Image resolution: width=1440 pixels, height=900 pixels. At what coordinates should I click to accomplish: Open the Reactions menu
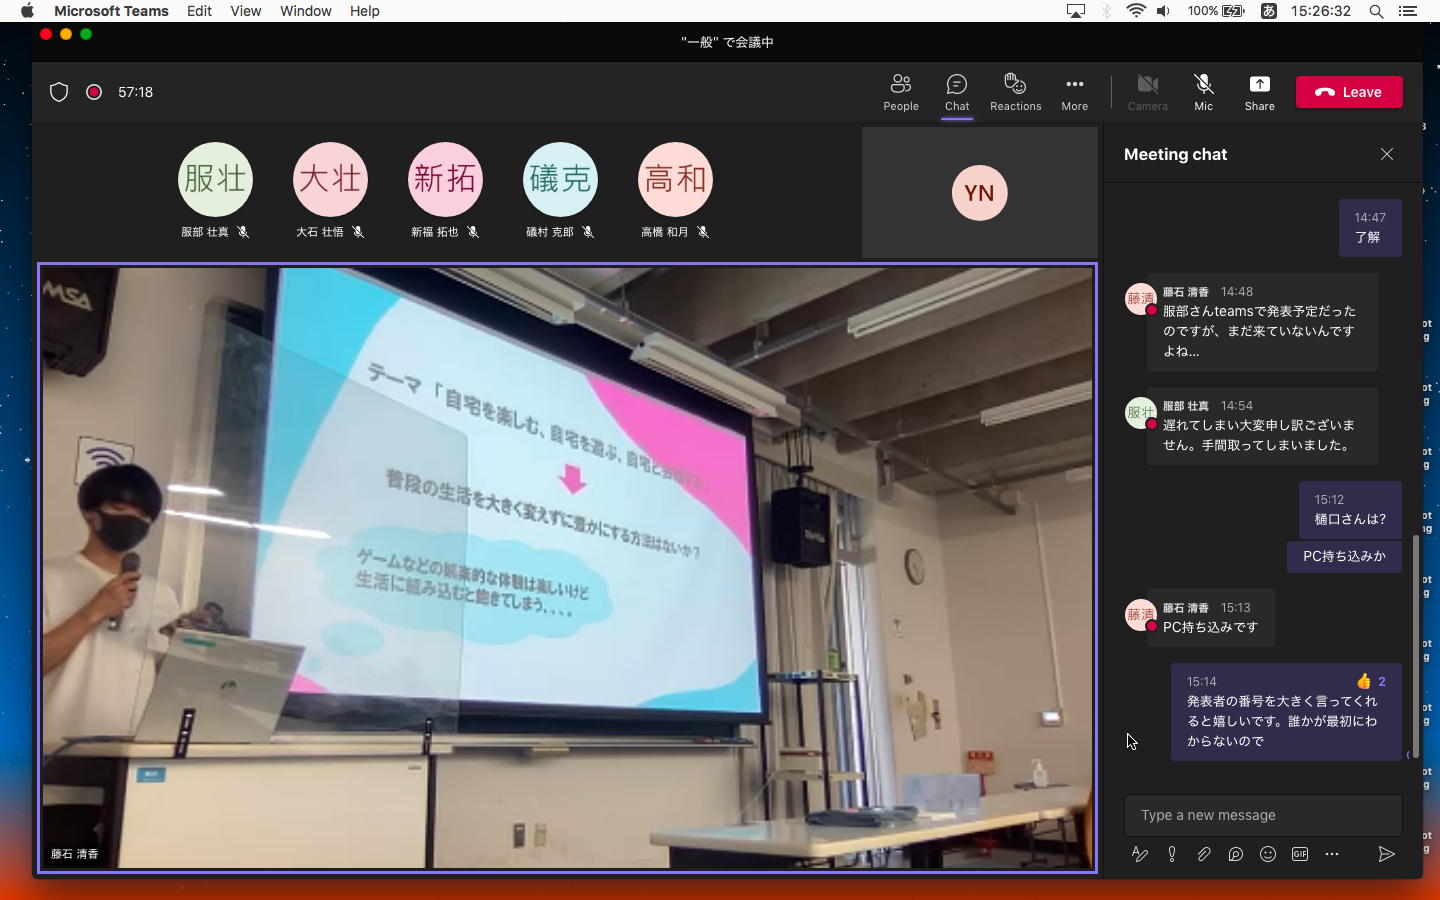tap(1015, 92)
